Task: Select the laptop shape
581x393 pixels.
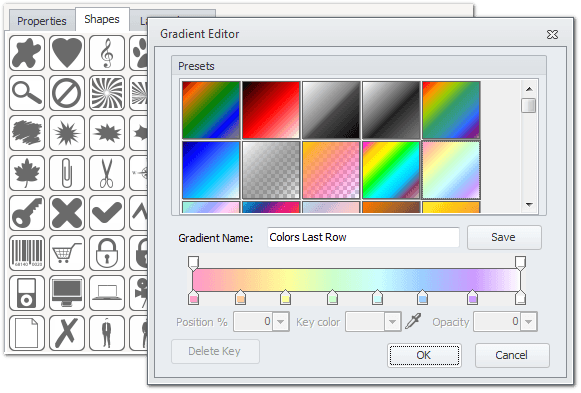Action: (107, 293)
